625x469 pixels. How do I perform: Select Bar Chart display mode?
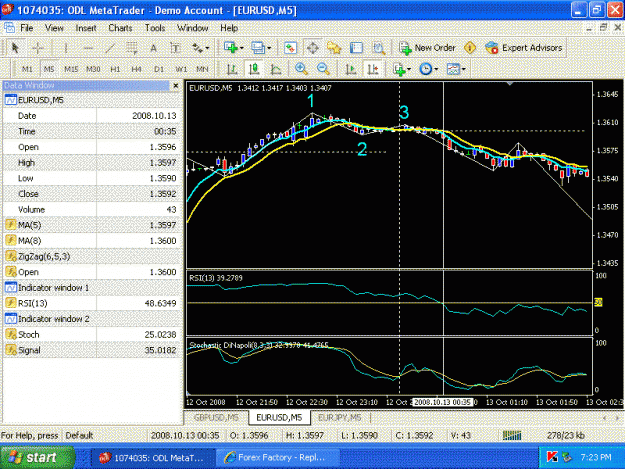click(232, 69)
